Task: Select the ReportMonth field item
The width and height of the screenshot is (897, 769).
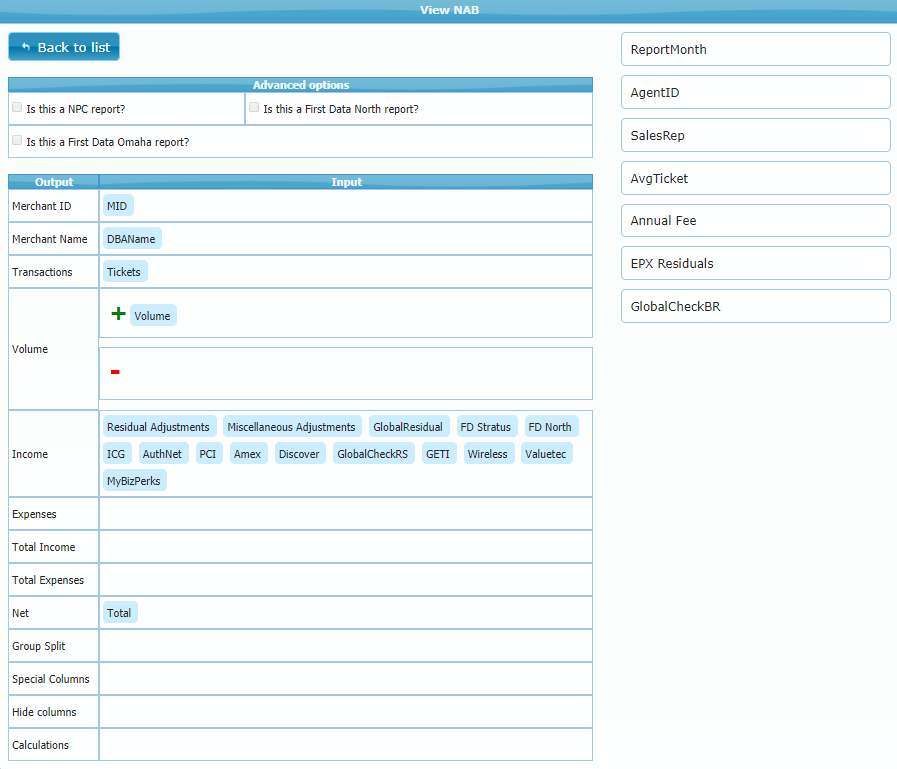Action: click(755, 49)
